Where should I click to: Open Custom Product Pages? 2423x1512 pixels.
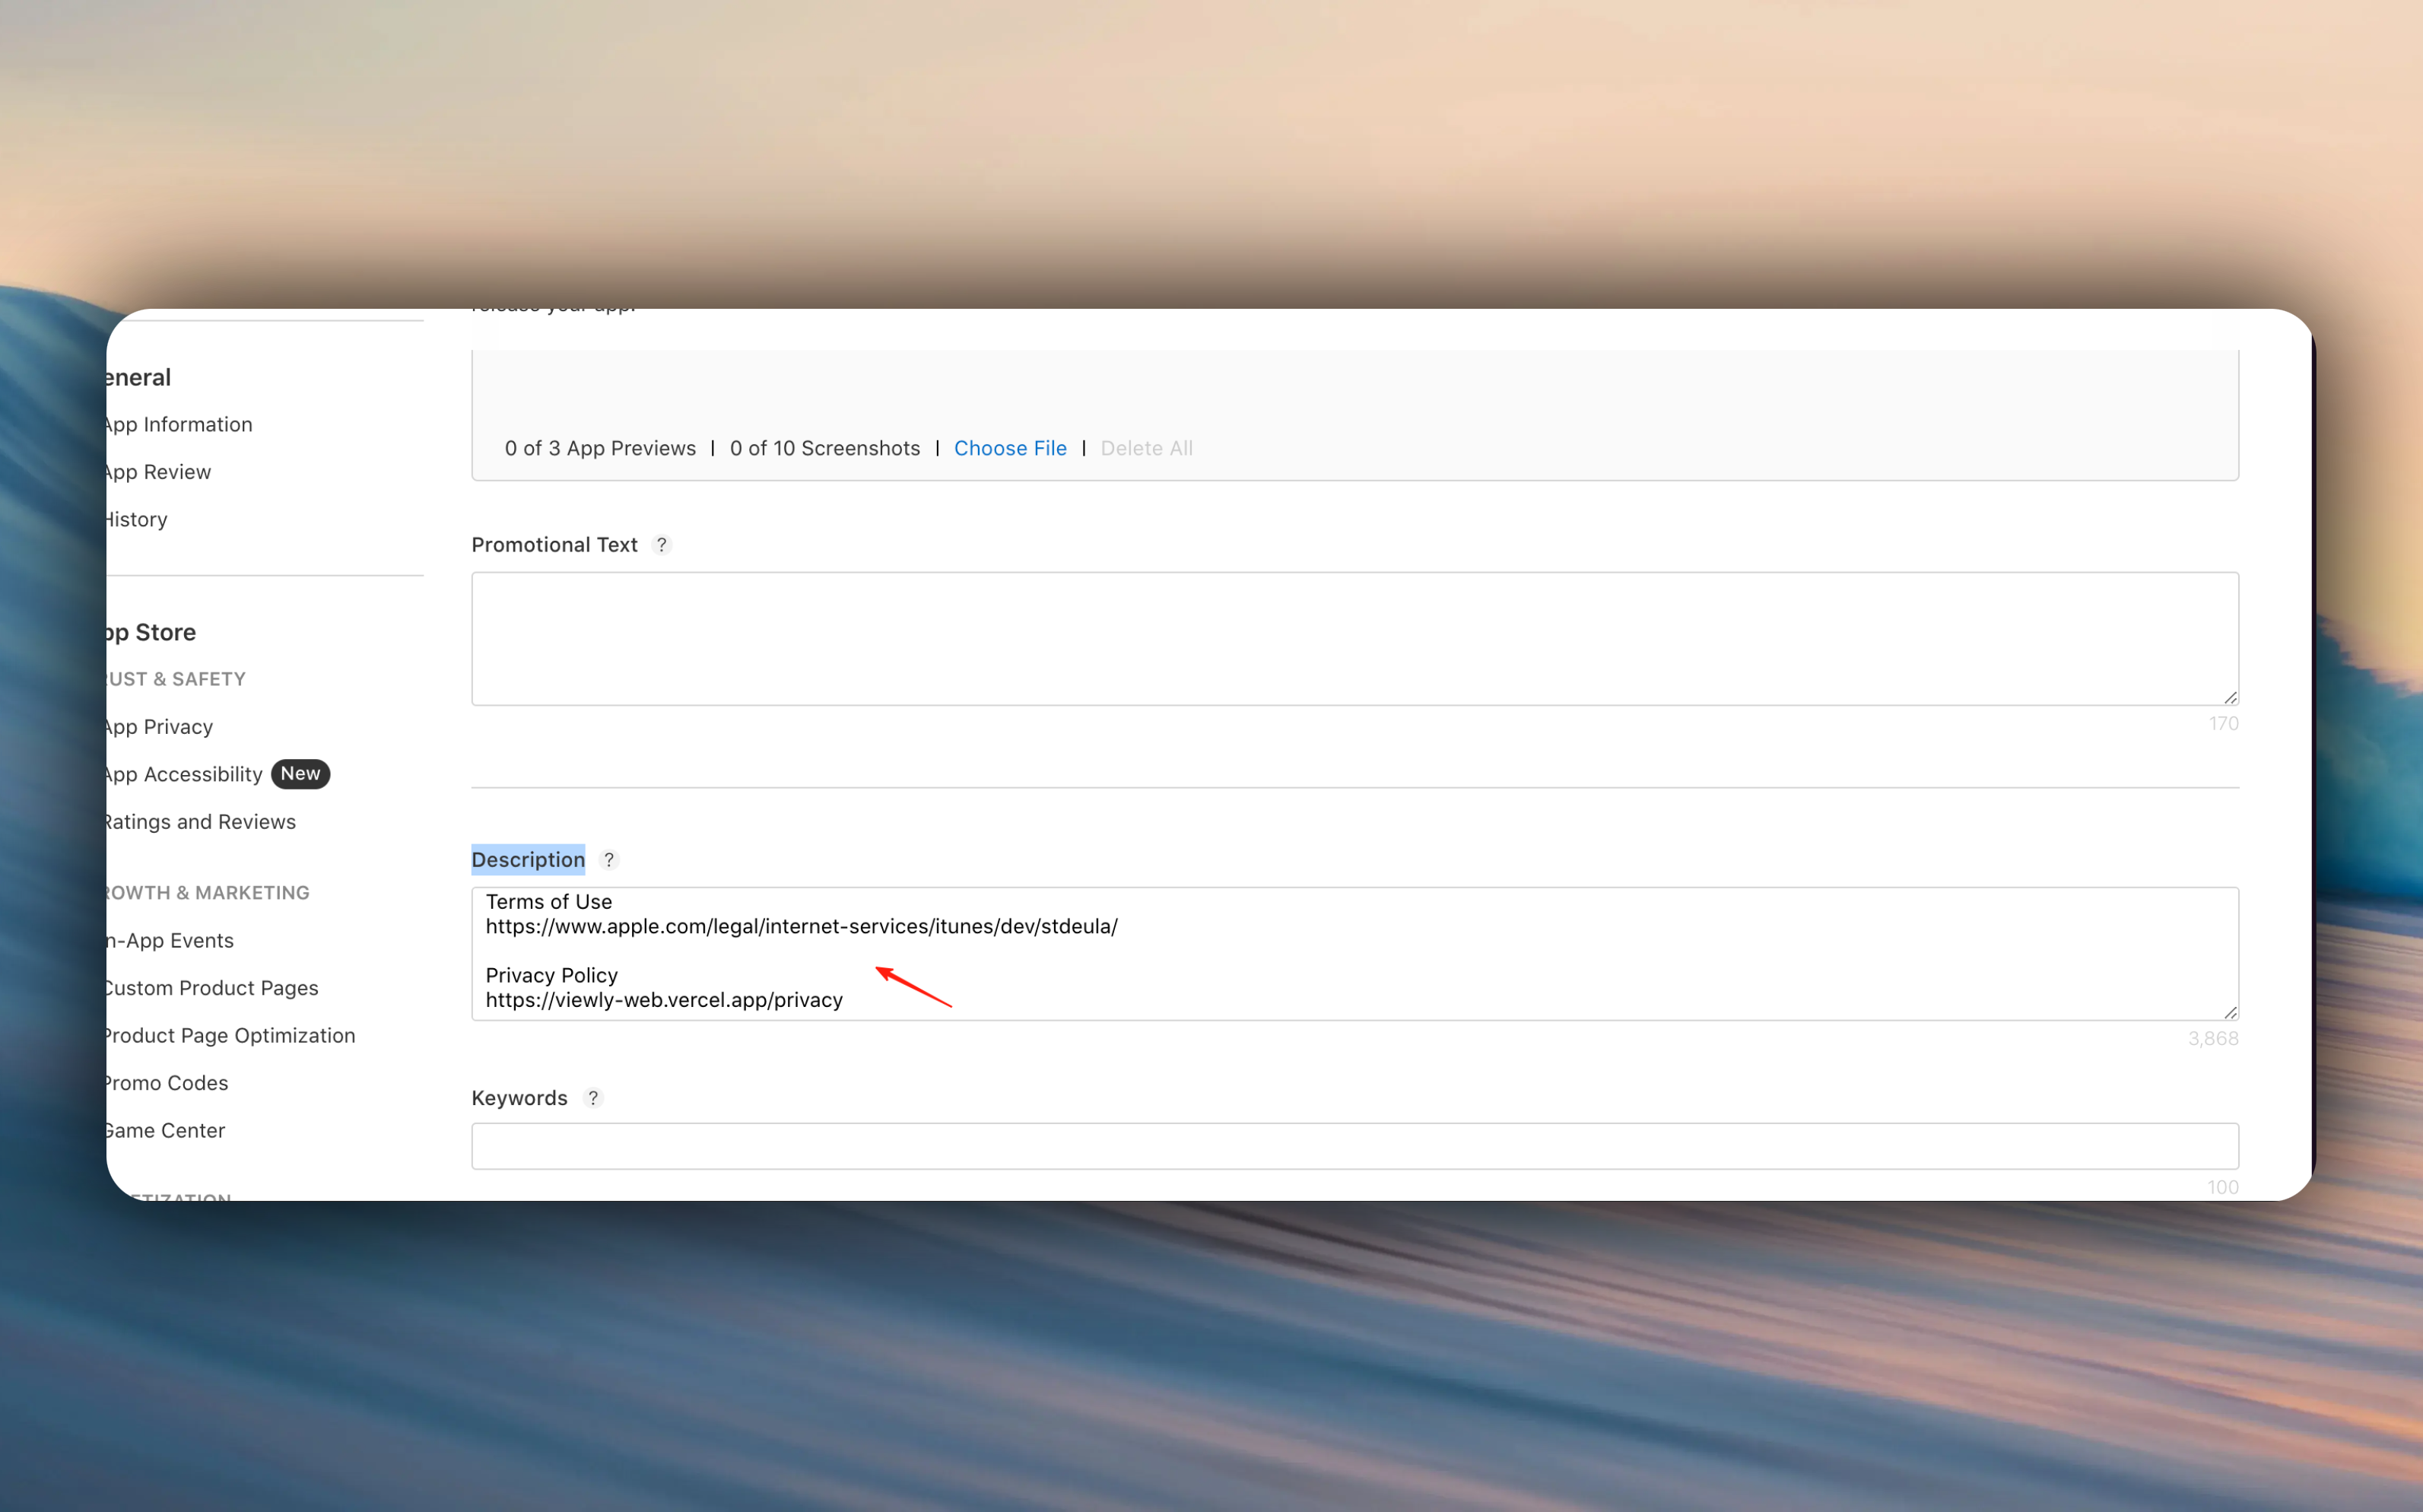tap(211, 988)
